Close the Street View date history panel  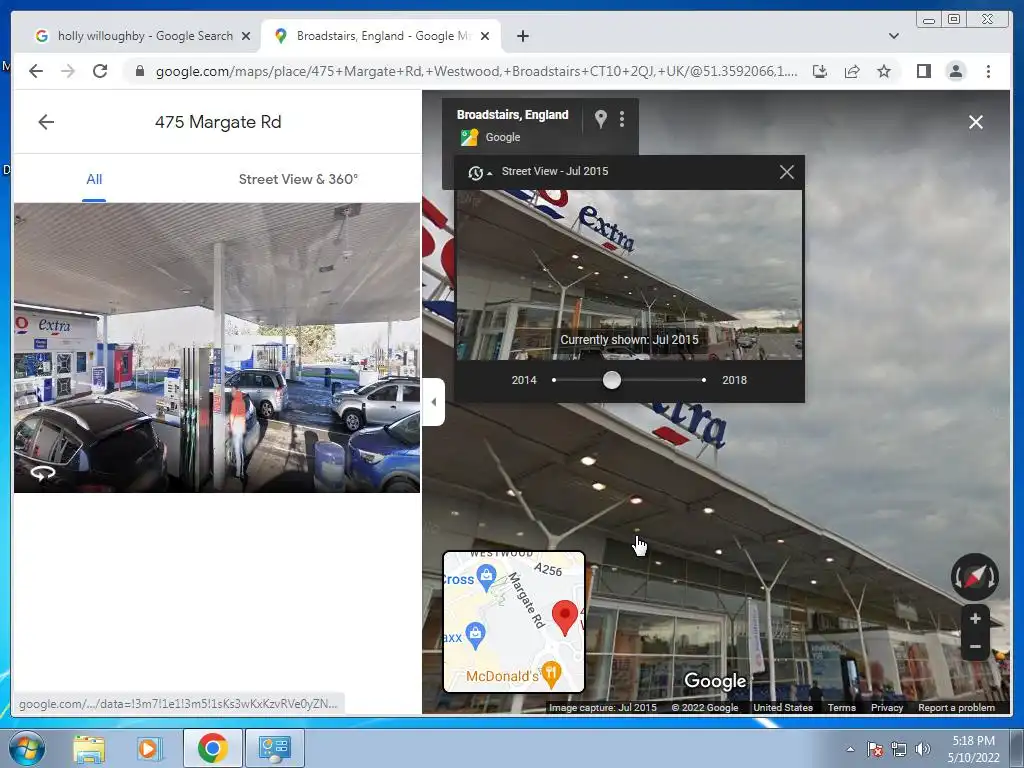click(787, 172)
